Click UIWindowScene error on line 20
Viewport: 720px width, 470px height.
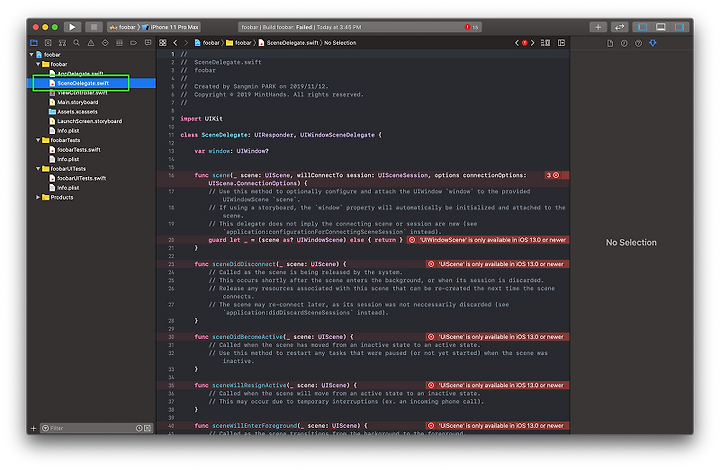click(x=488, y=240)
